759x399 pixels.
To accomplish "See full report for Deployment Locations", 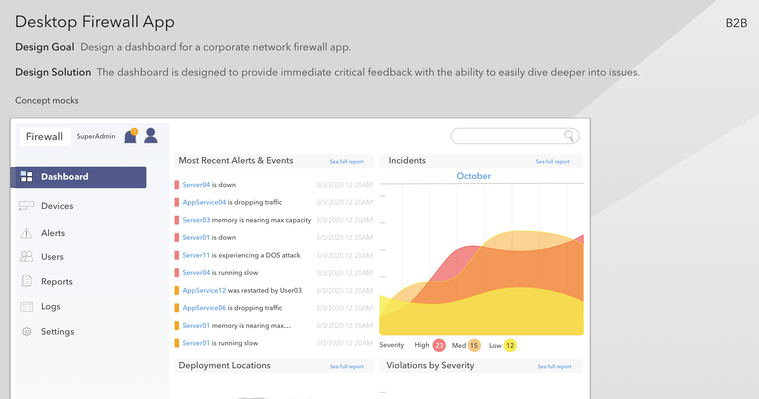I will 347,367.
